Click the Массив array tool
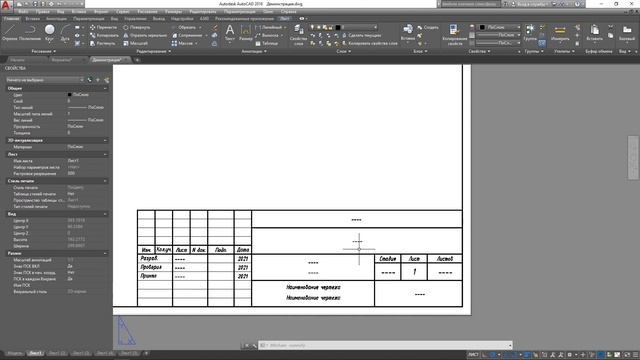Screen dimensions: 640x360 [182, 43]
